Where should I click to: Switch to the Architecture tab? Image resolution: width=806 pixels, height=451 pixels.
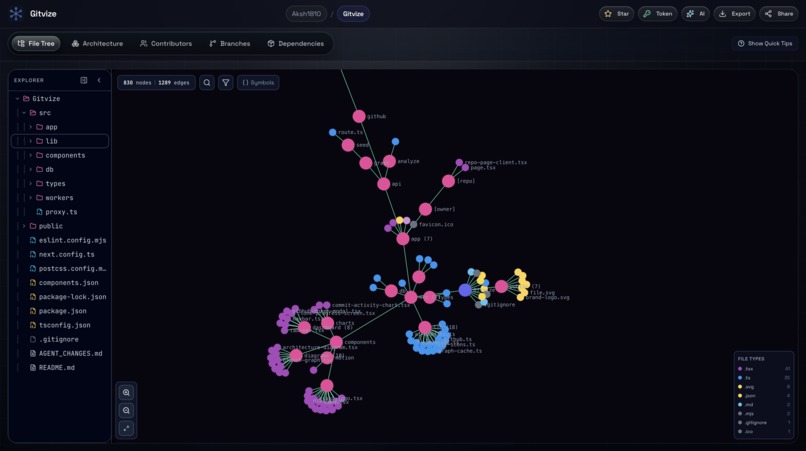coord(97,44)
